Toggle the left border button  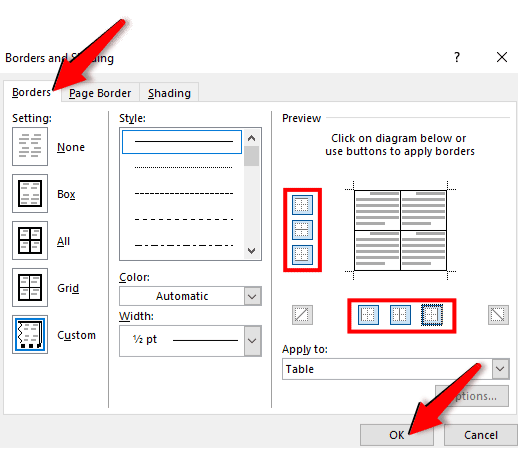(368, 314)
